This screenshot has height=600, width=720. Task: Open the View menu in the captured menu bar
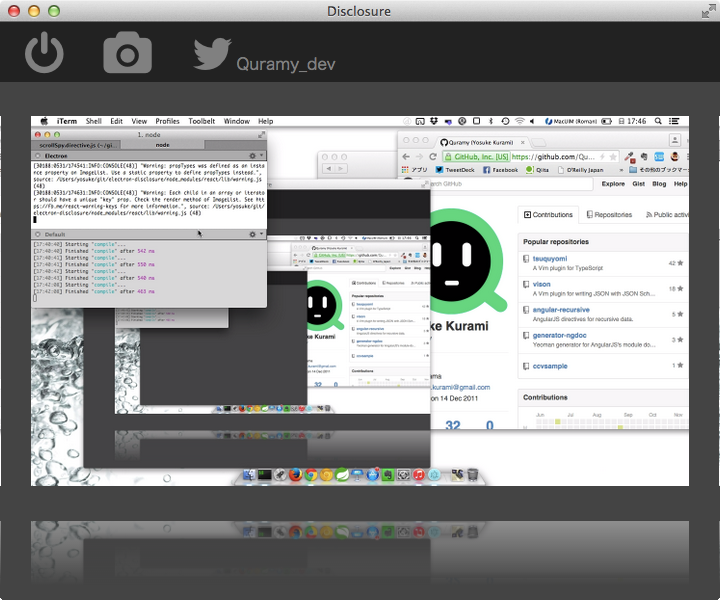(139, 121)
